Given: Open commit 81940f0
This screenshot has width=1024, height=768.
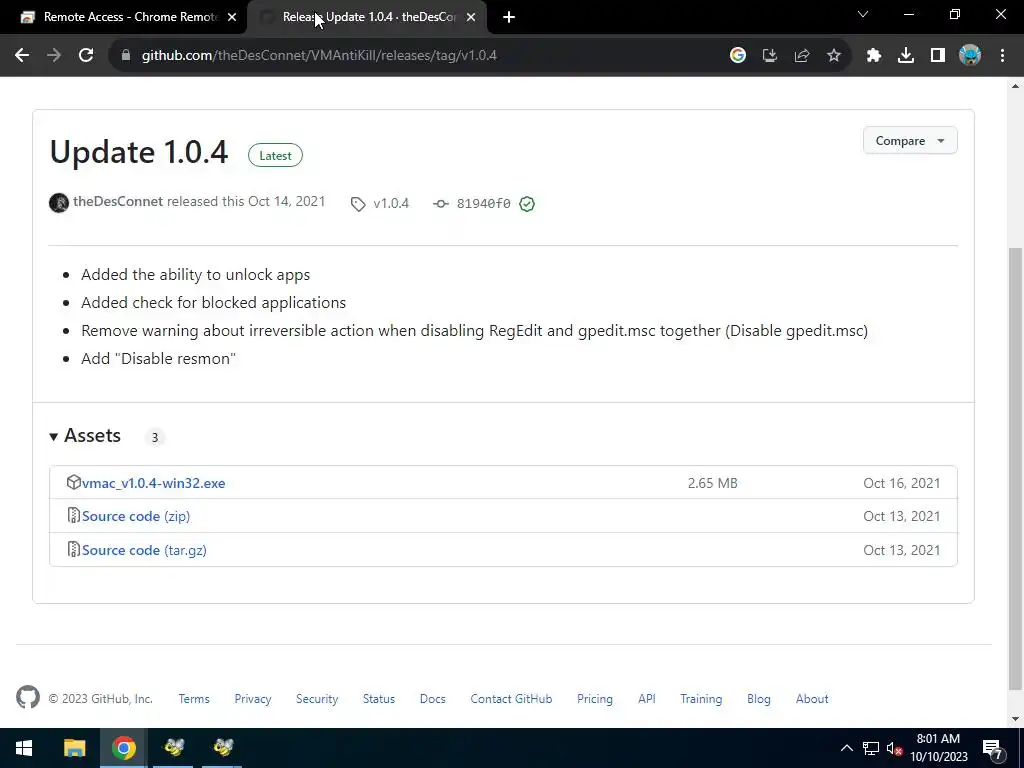Looking at the screenshot, I should tap(483, 204).
